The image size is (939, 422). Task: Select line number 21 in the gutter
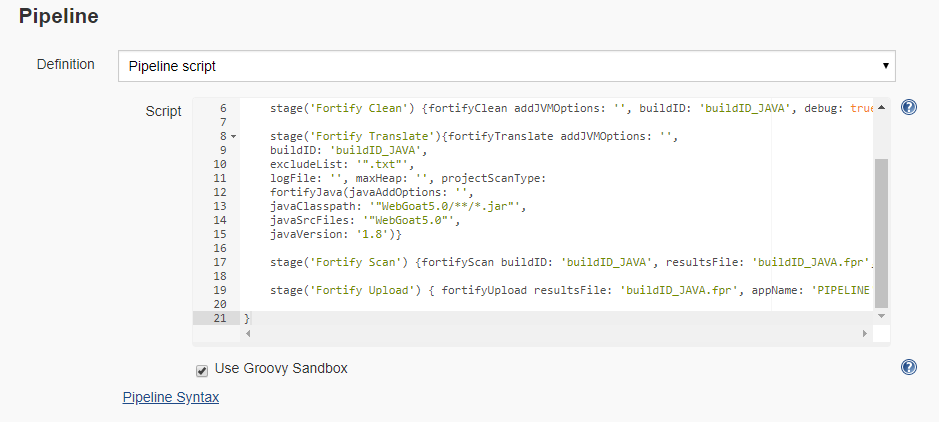tap(220, 318)
